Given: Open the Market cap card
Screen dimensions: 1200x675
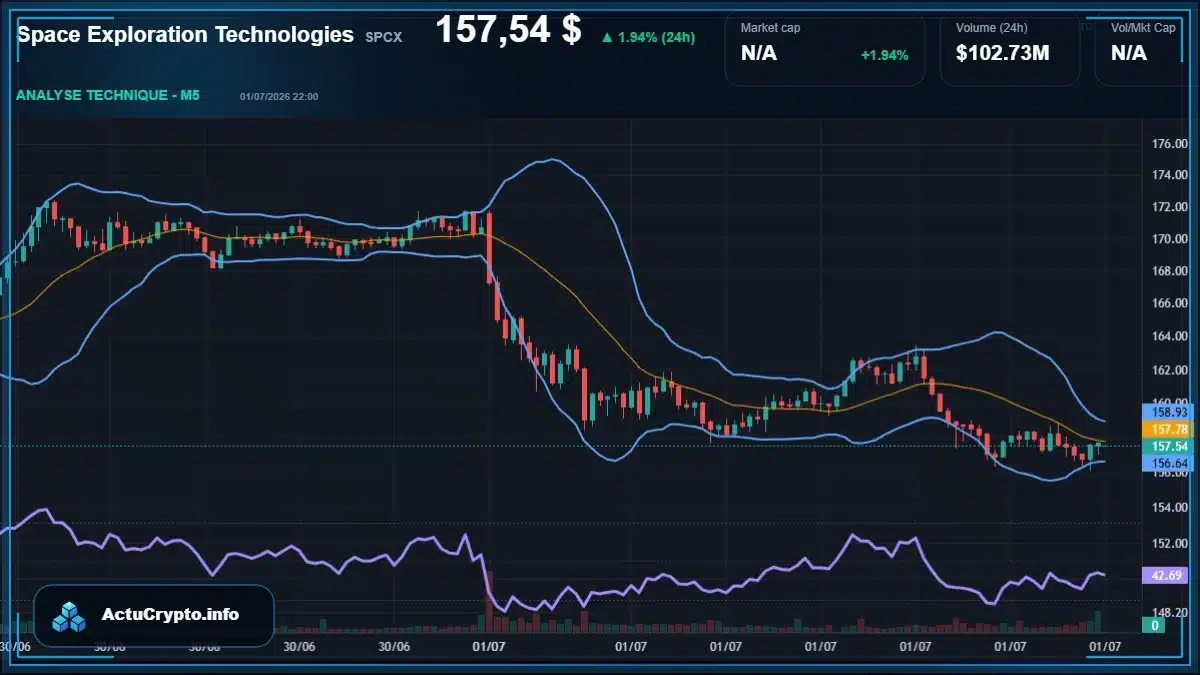Looking at the screenshot, I should point(825,50).
